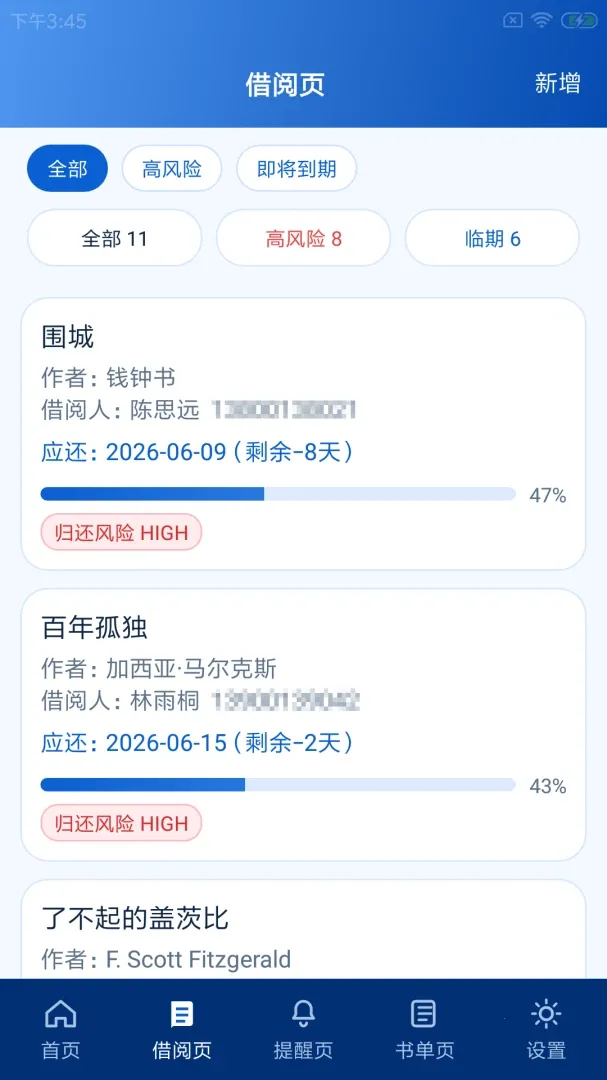This screenshot has height=1080, width=607.
Task: Tap the 新增 button
Action: click(557, 83)
